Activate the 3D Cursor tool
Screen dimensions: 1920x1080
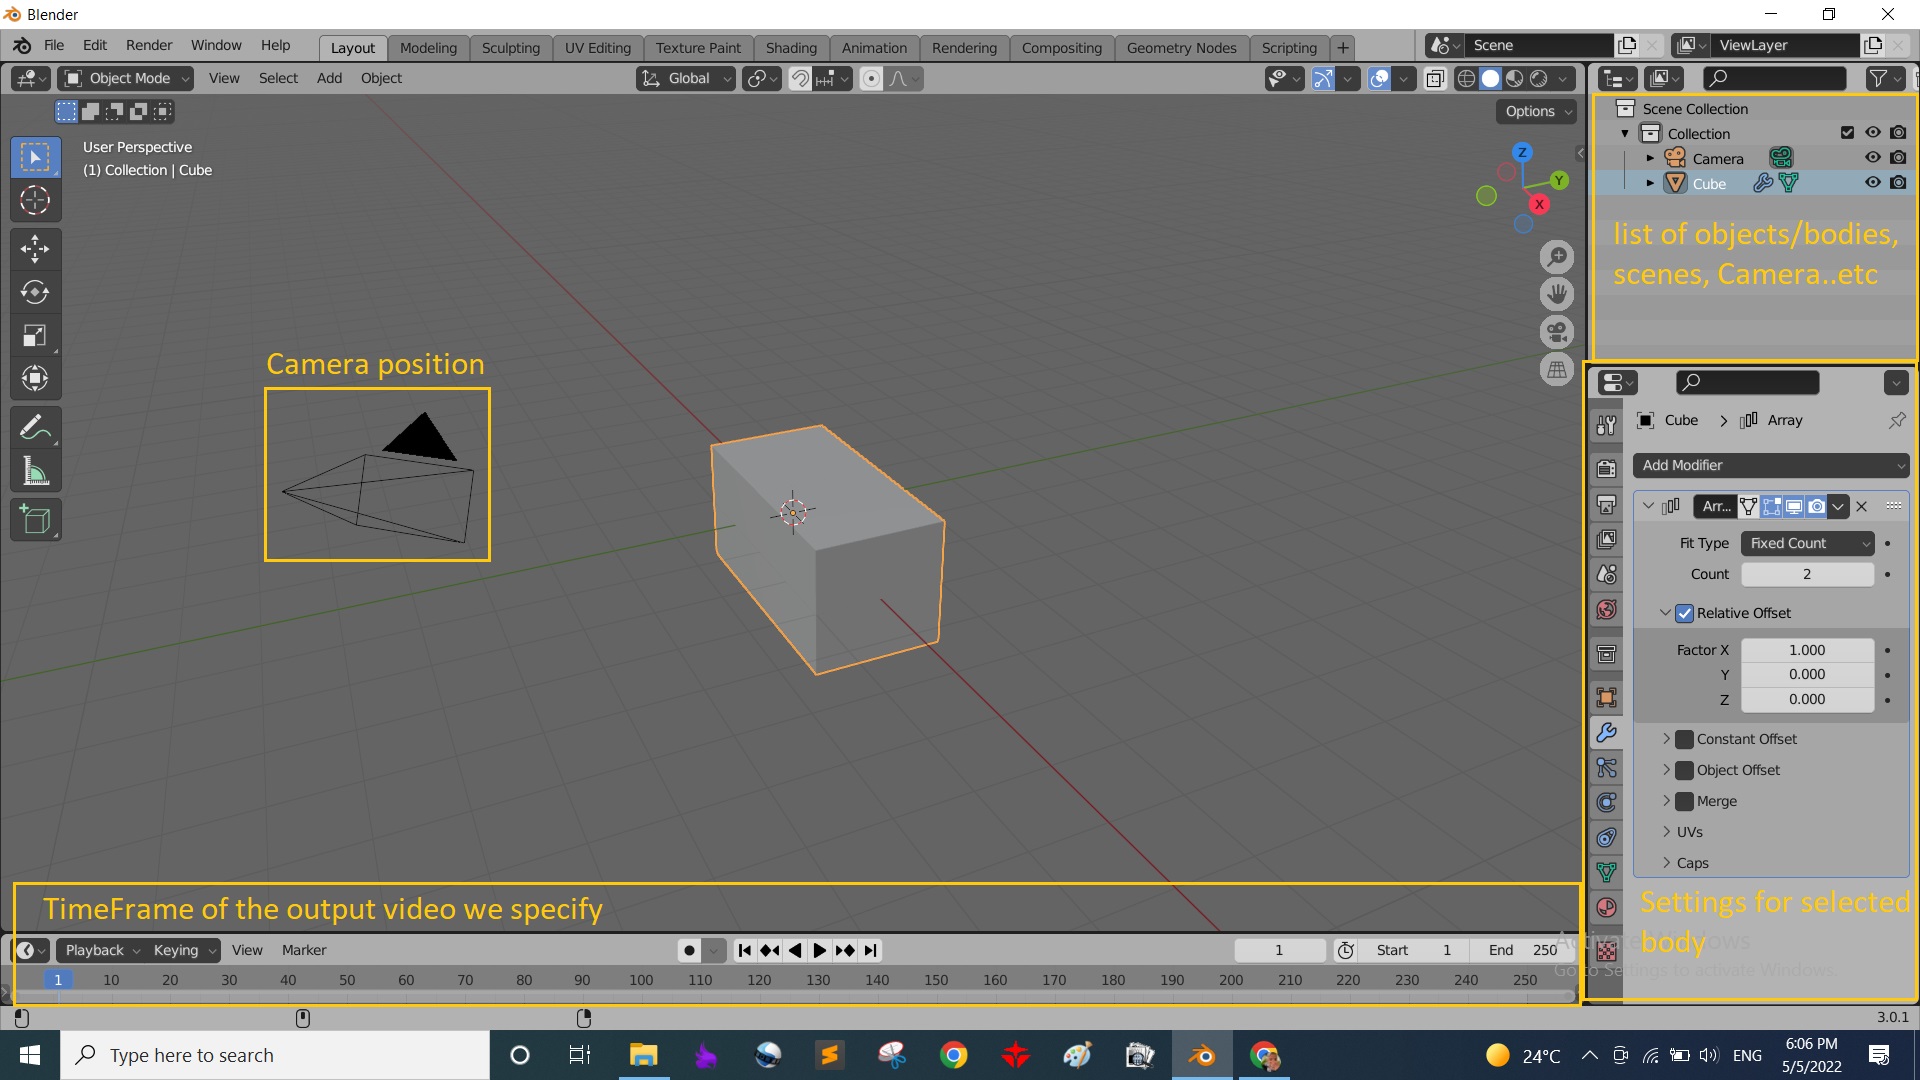(35, 200)
